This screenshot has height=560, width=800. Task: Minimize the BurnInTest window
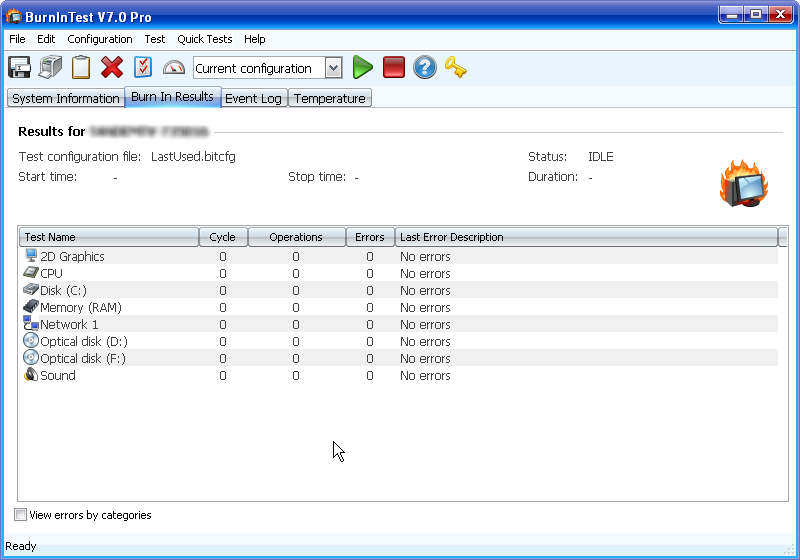pyautogui.click(x=731, y=15)
